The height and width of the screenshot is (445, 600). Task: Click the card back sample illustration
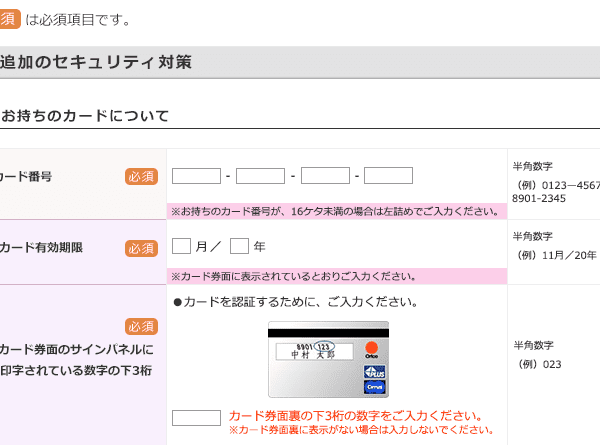[328, 359]
